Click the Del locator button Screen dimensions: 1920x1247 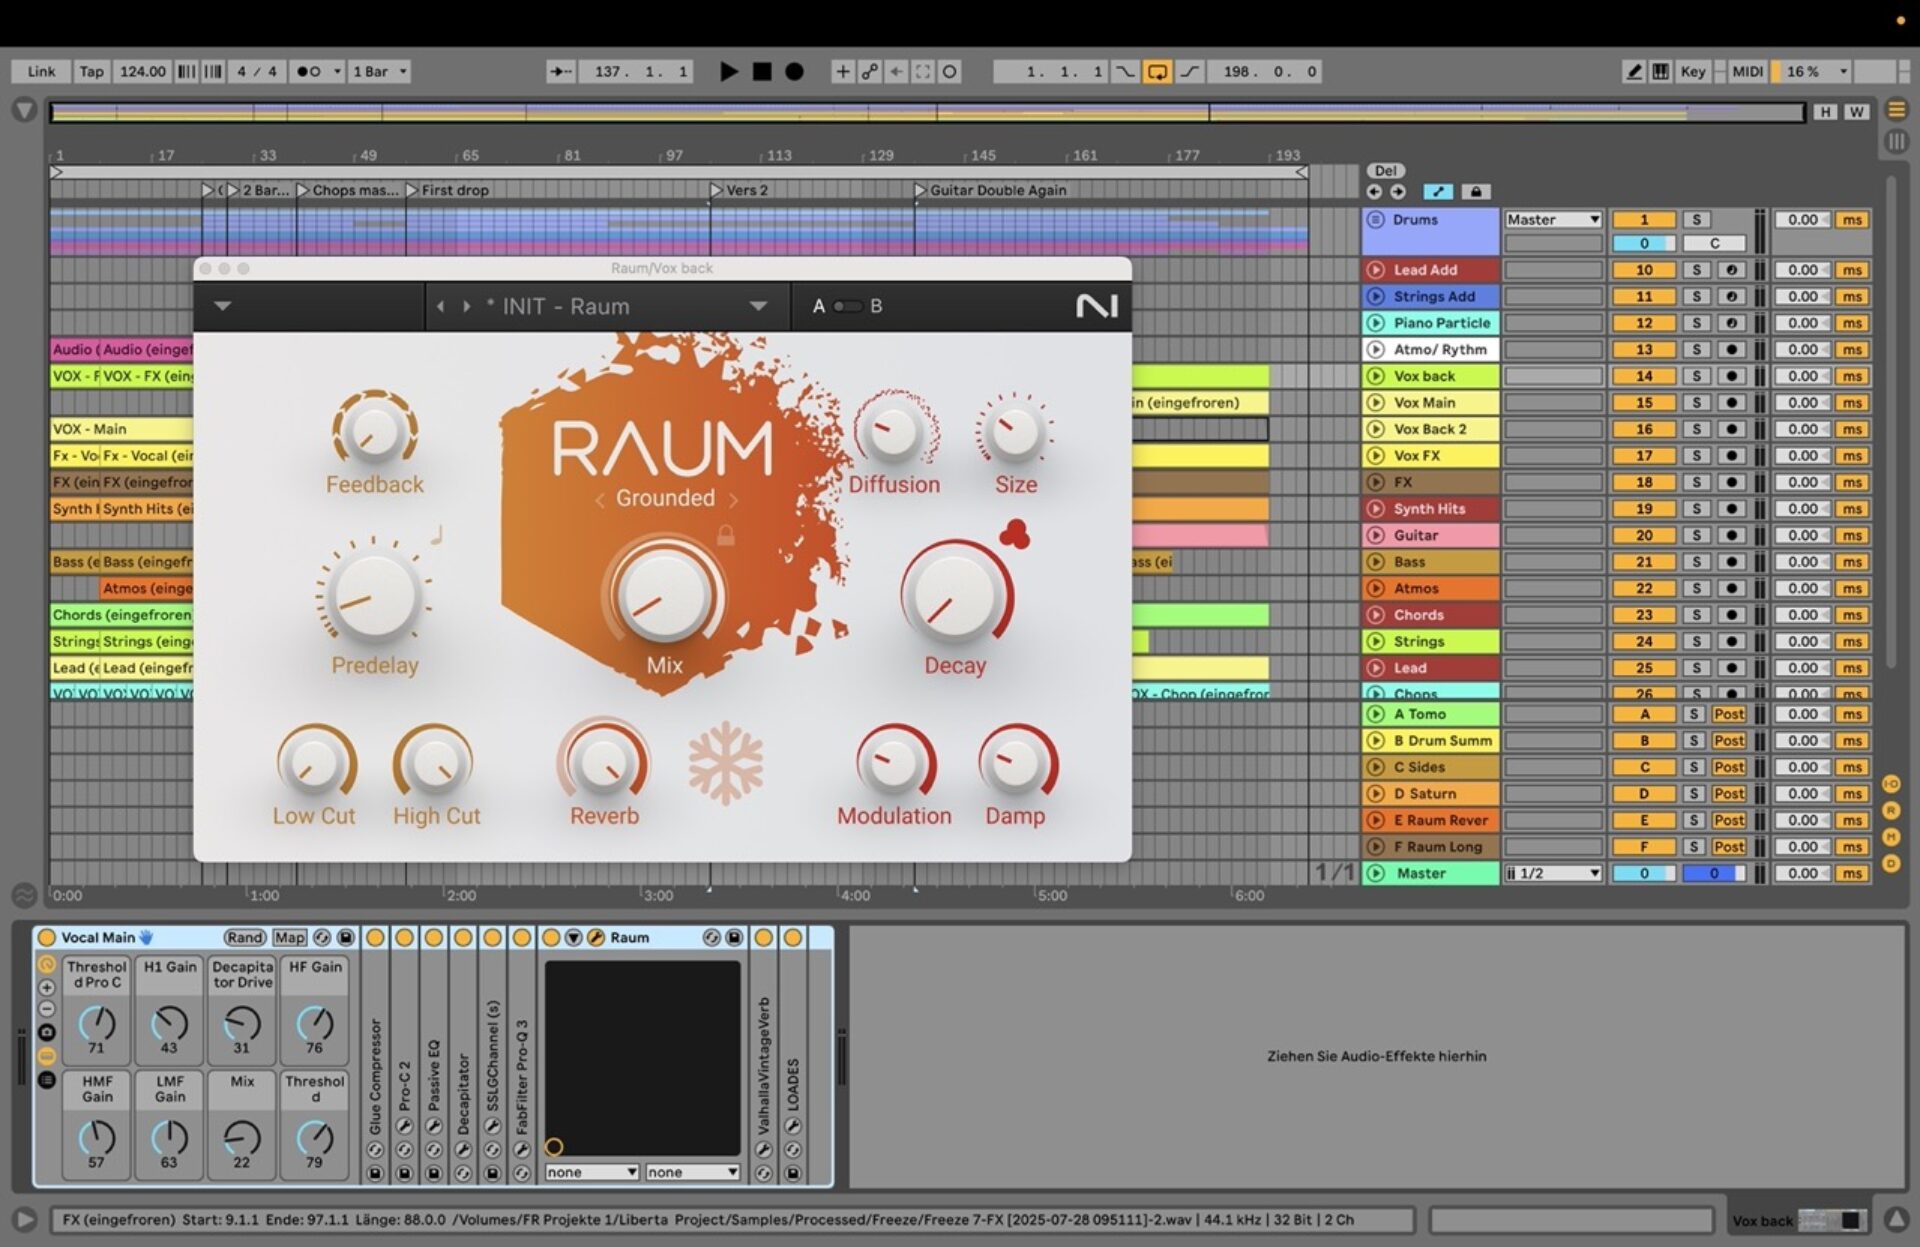point(1385,171)
